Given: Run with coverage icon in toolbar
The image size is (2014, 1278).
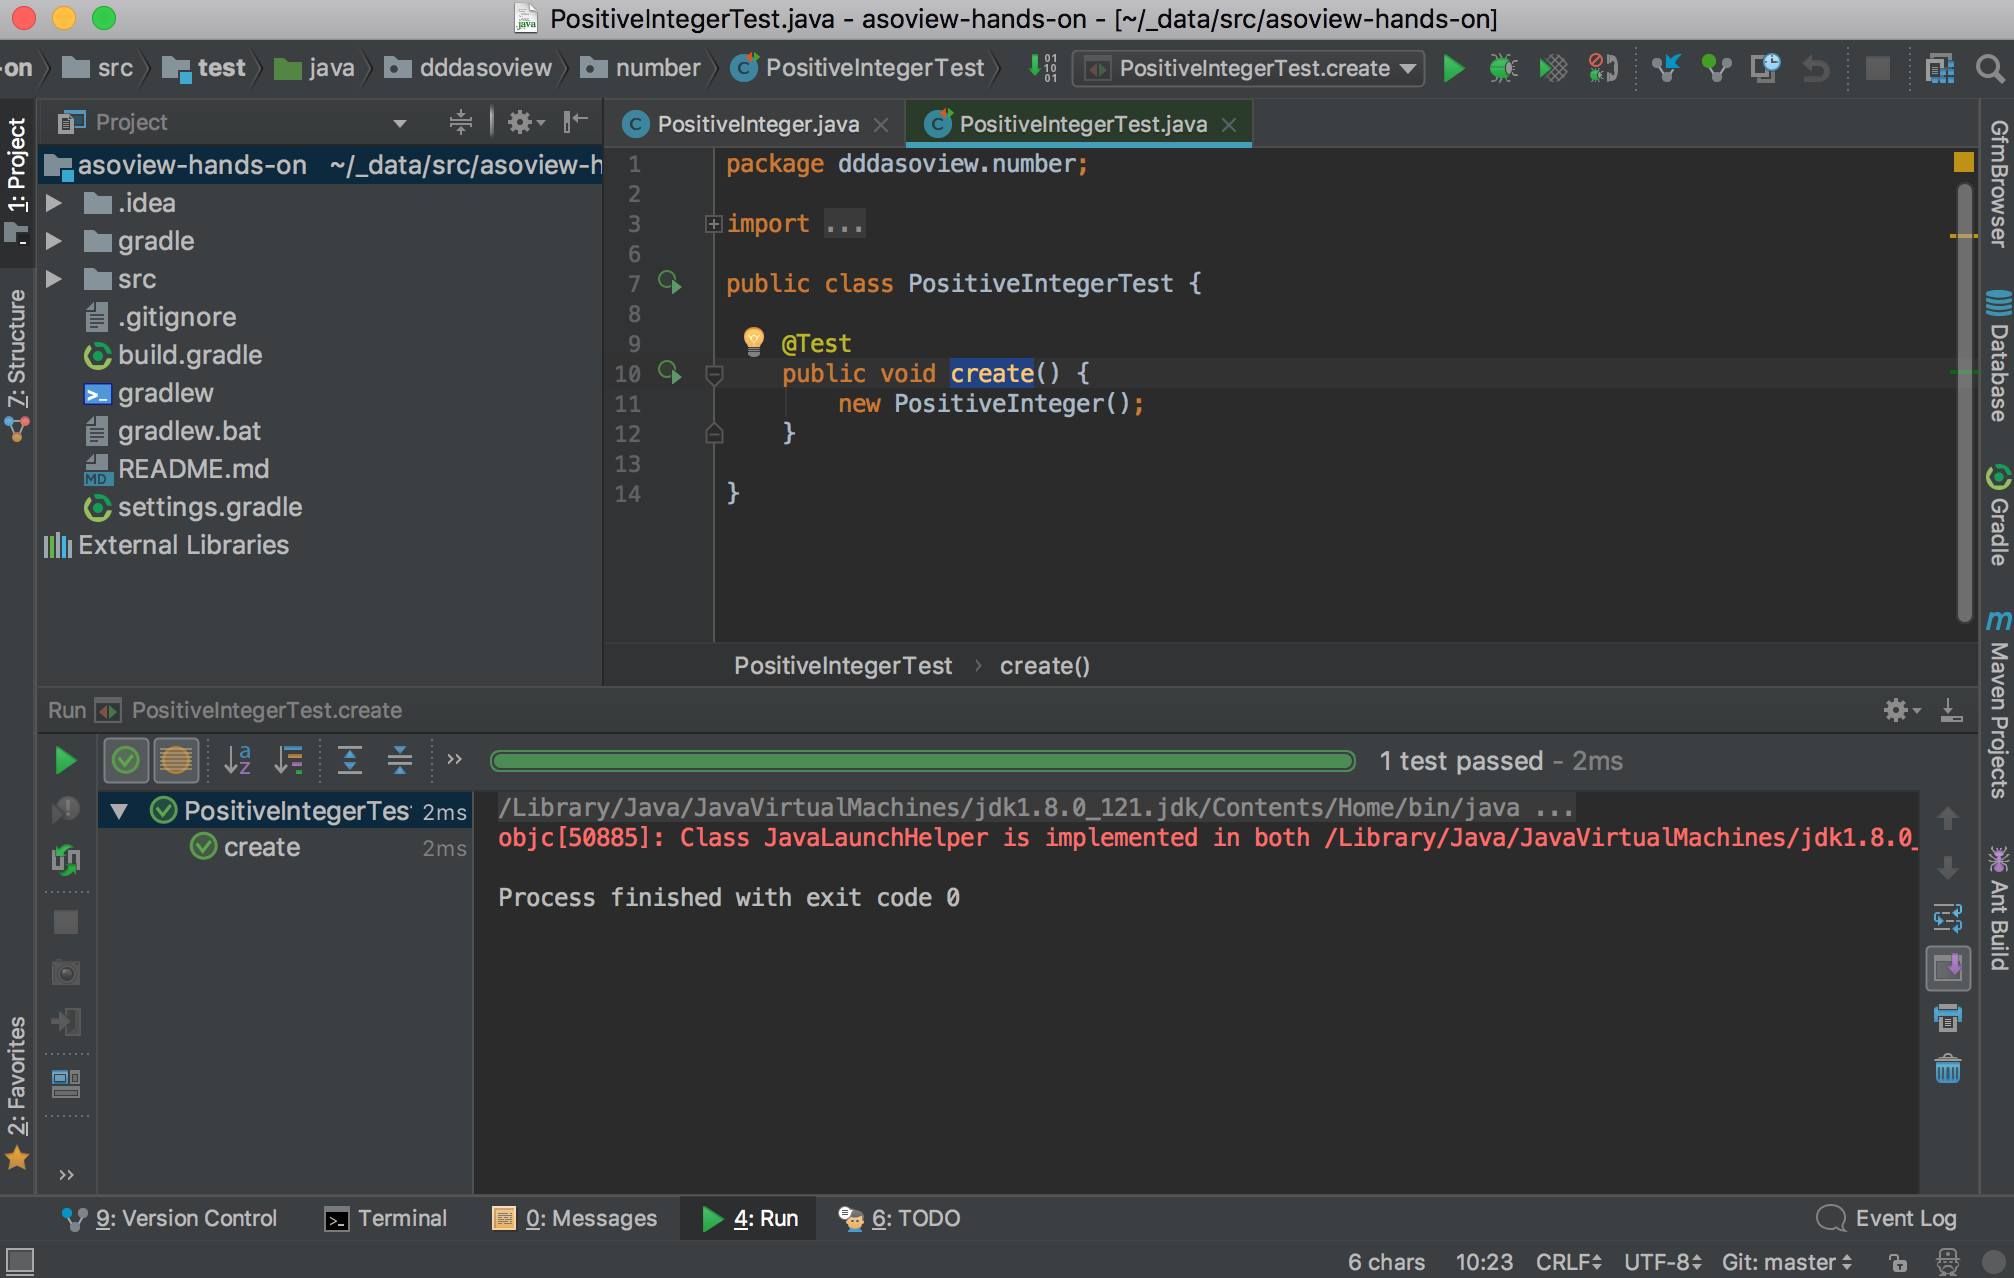Looking at the screenshot, I should pyautogui.click(x=1553, y=68).
